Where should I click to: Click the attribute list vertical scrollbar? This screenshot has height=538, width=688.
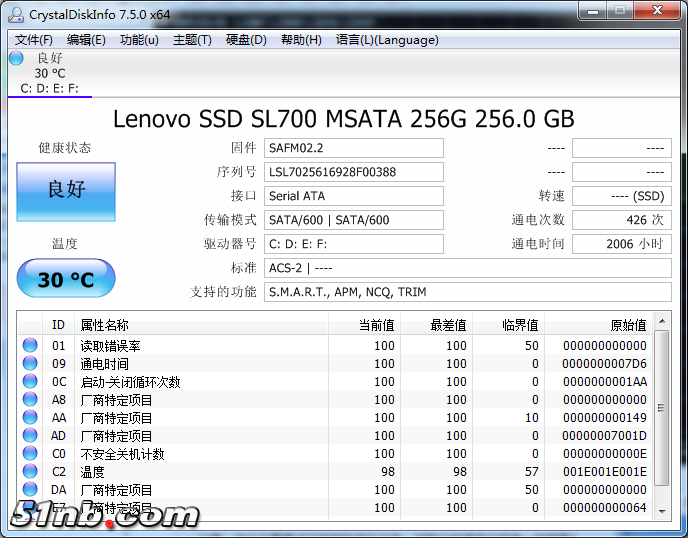coord(661,420)
